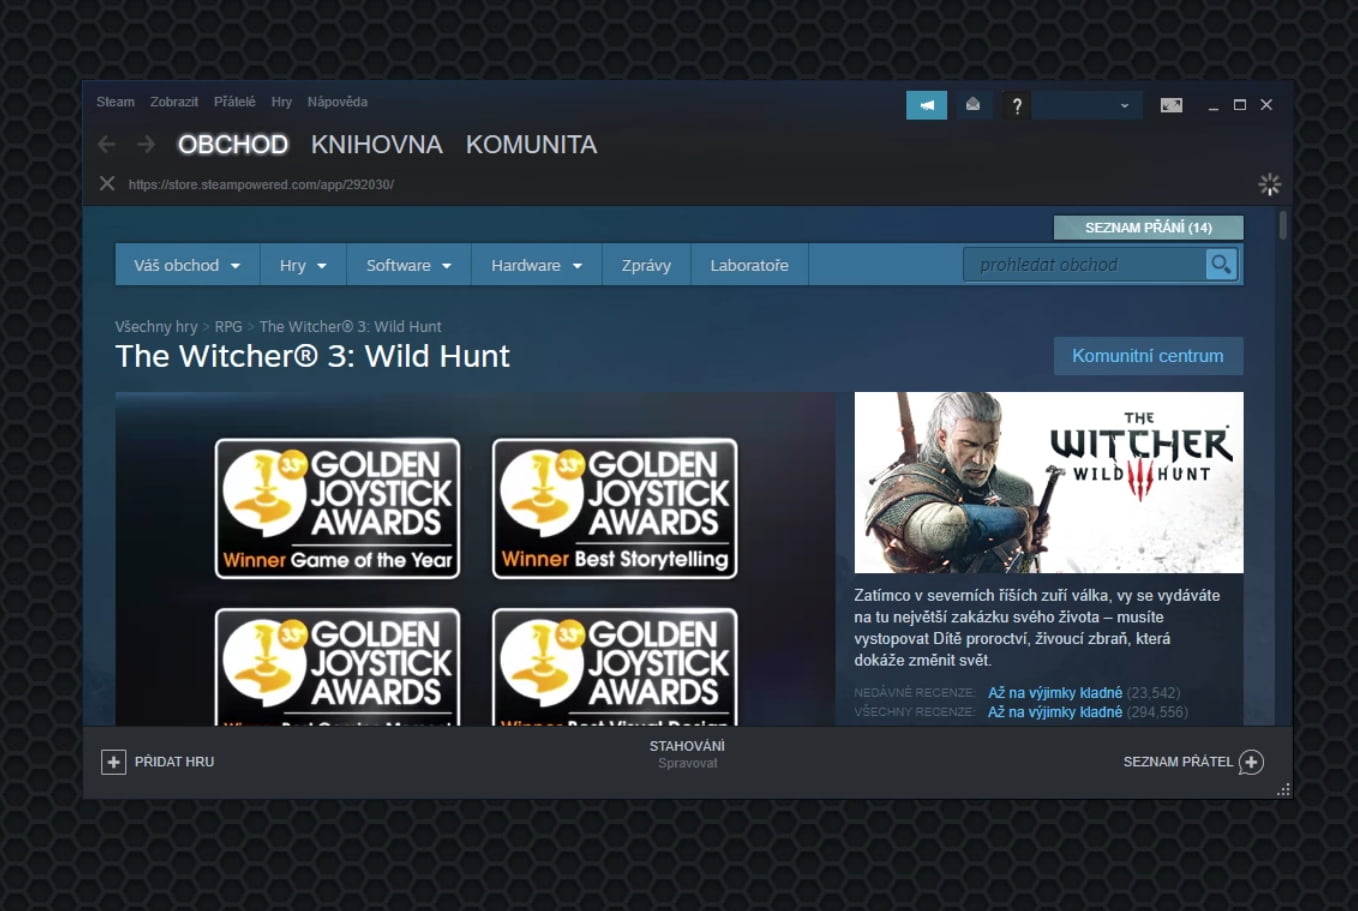Image resolution: width=1358 pixels, height=911 pixels.
Task: Click the Komunitní centrum button
Action: click(x=1148, y=356)
